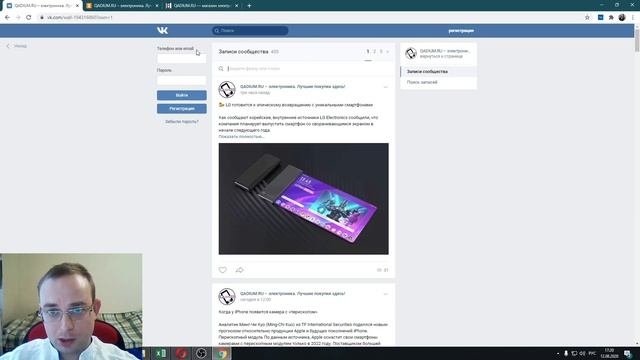640x360 pixels.
Task: Click the password input field
Action: [x=182, y=80]
